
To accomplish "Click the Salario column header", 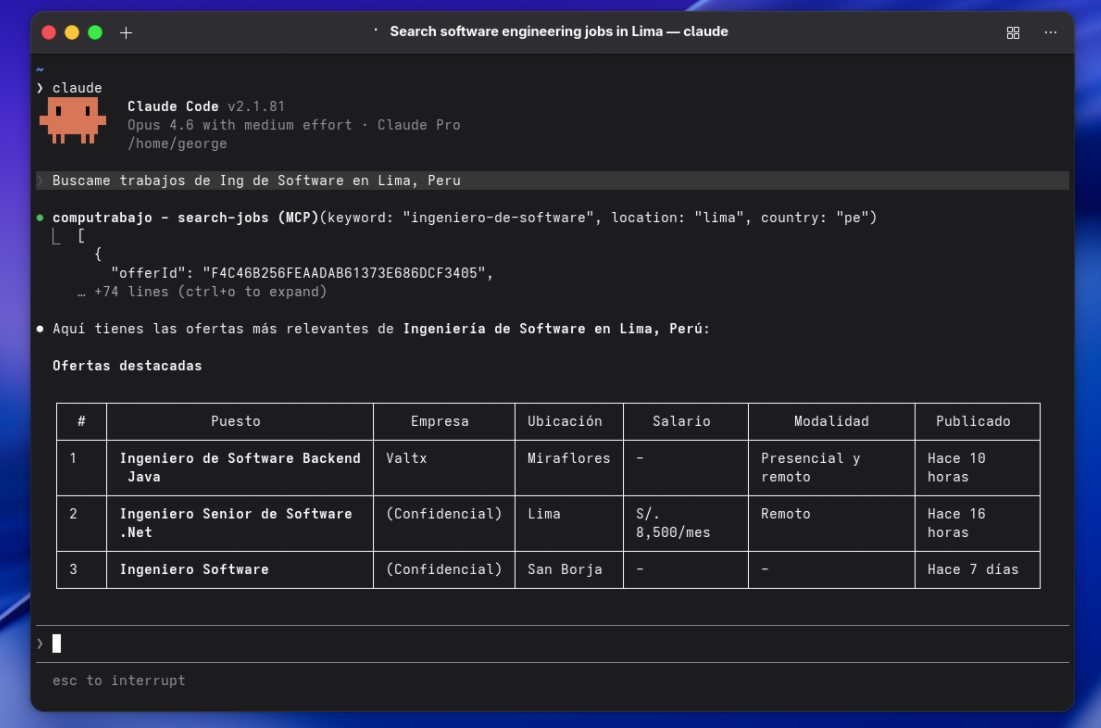I will (x=681, y=421).
